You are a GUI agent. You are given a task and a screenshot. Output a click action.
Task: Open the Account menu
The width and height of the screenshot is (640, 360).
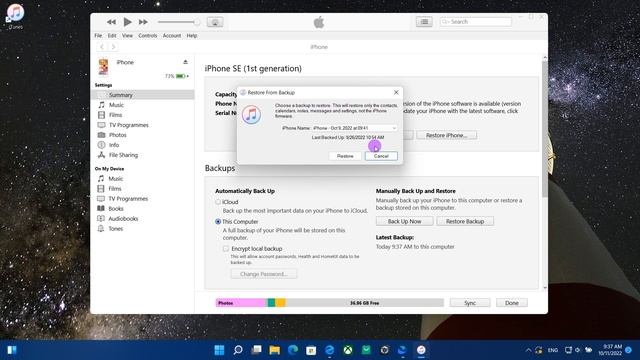[x=172, y=36]
